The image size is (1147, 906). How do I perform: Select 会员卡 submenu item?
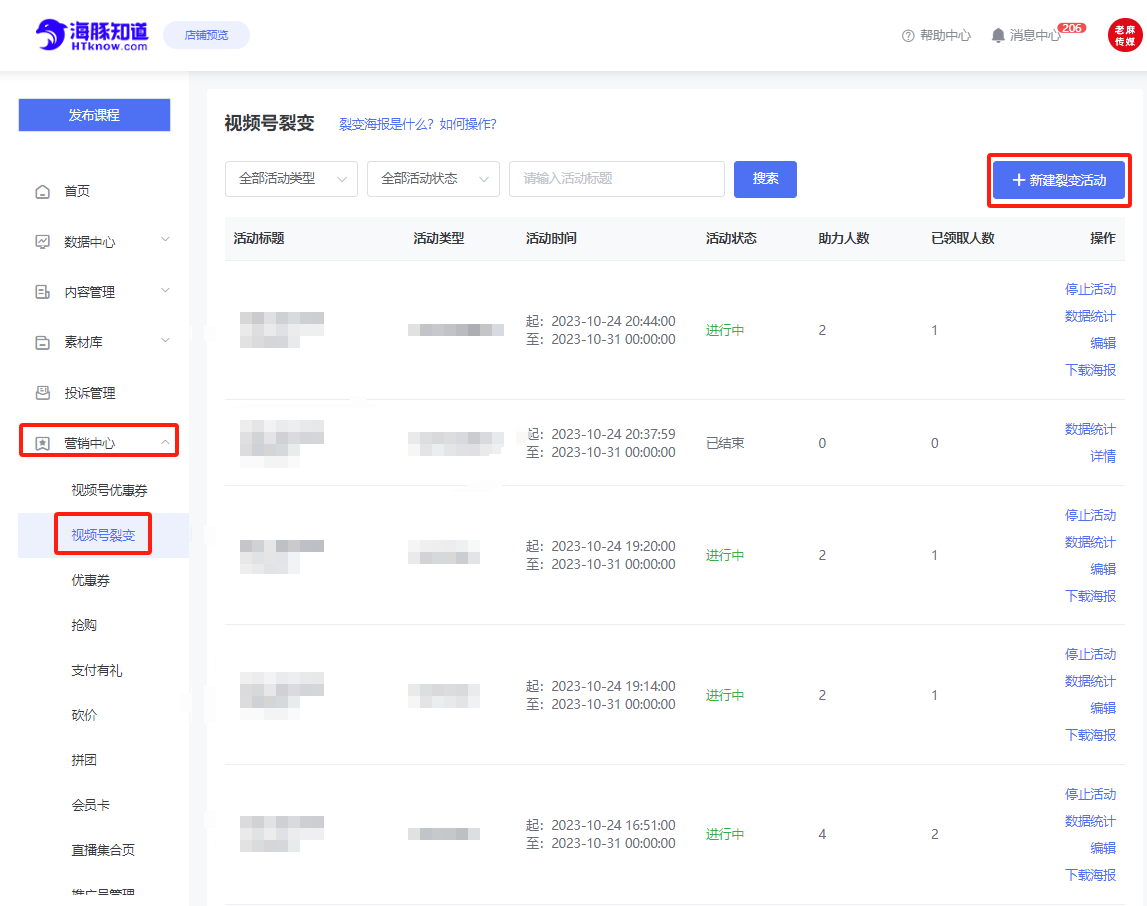(x=91, y=805)
